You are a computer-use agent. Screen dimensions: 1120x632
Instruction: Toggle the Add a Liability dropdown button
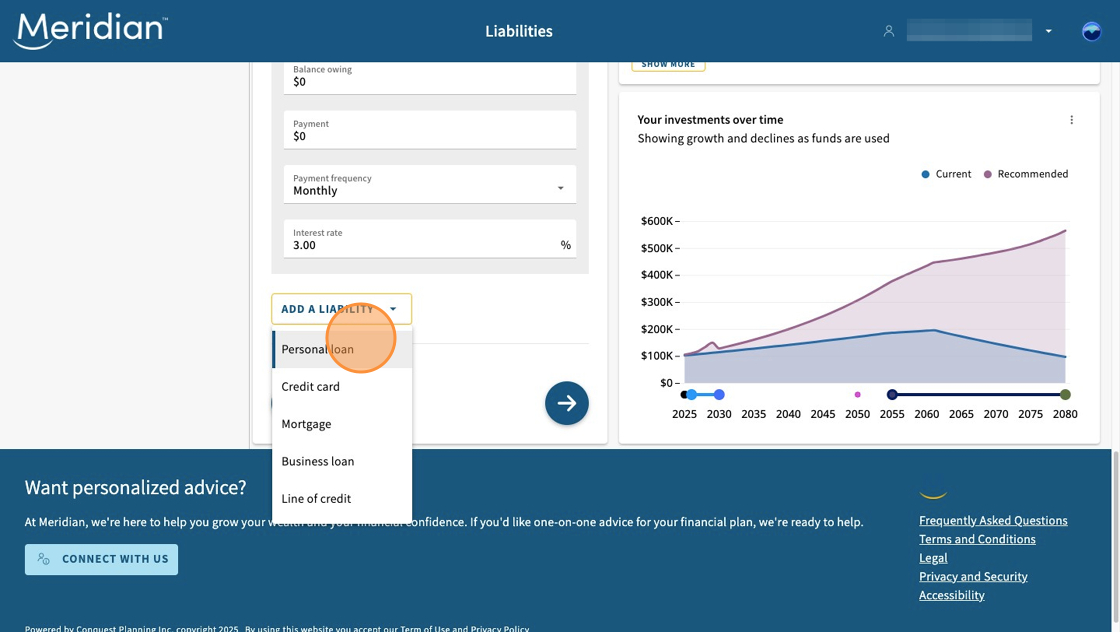pyautogui.click(x=341, y=309)
